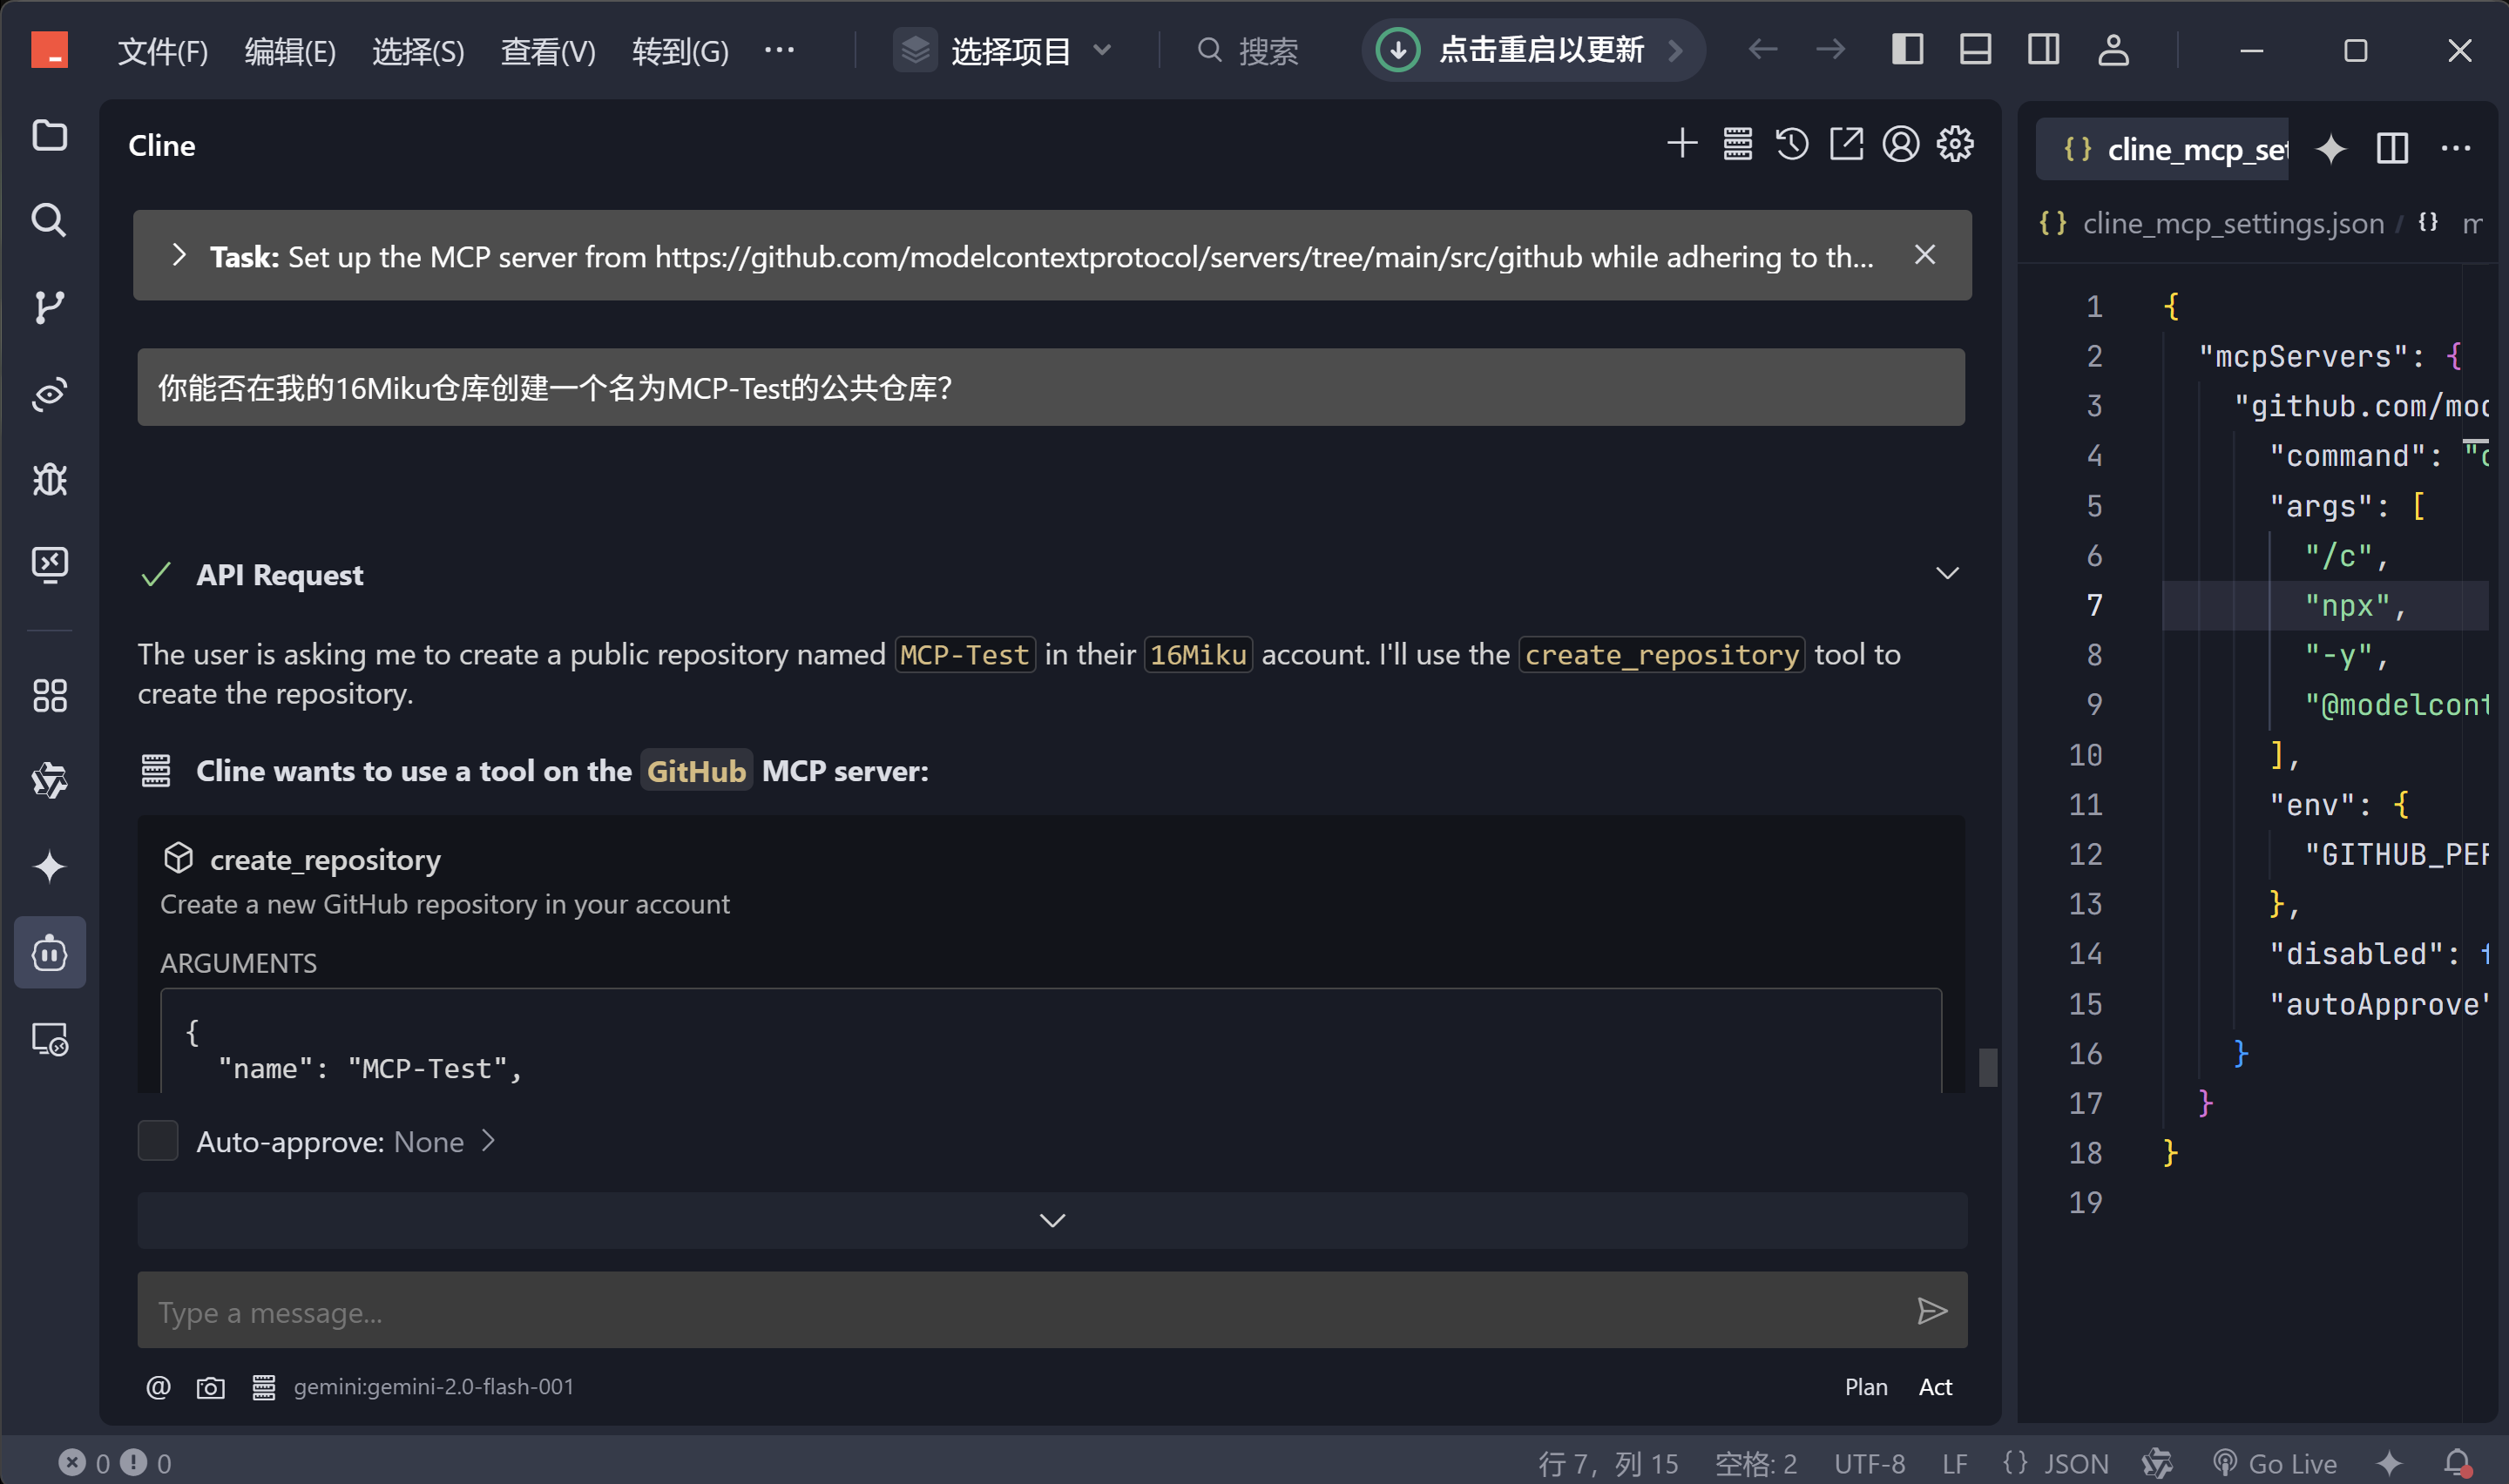
Task: Start a new Cline task with plus icon
Action: [1682, 145]
